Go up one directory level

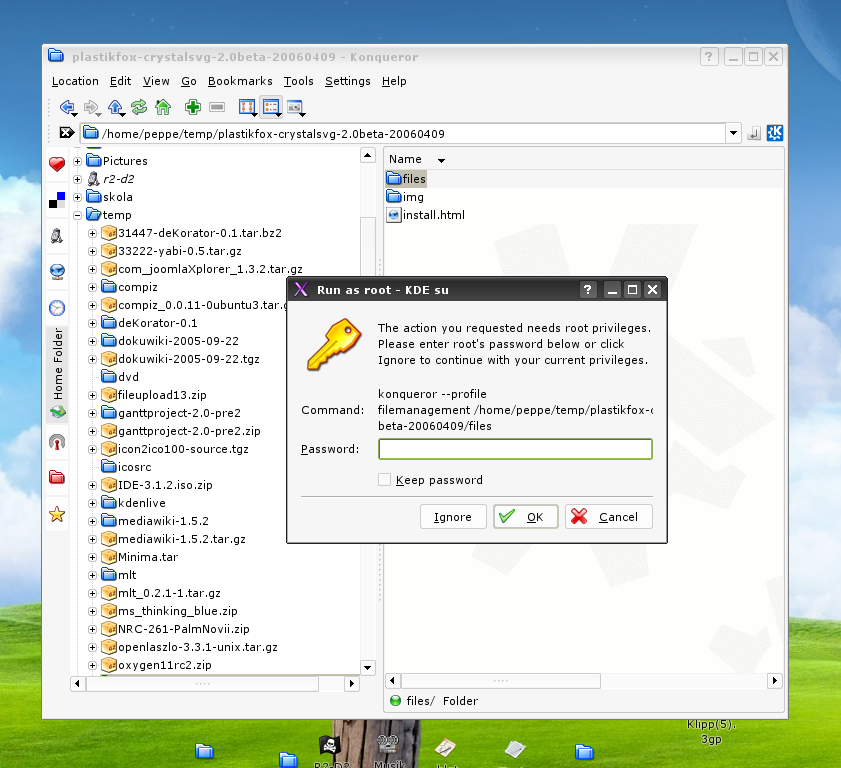tap(115, 107)
